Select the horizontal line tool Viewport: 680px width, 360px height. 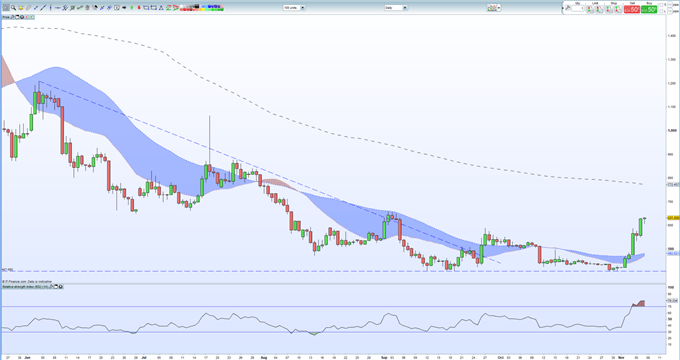[58, 8]
